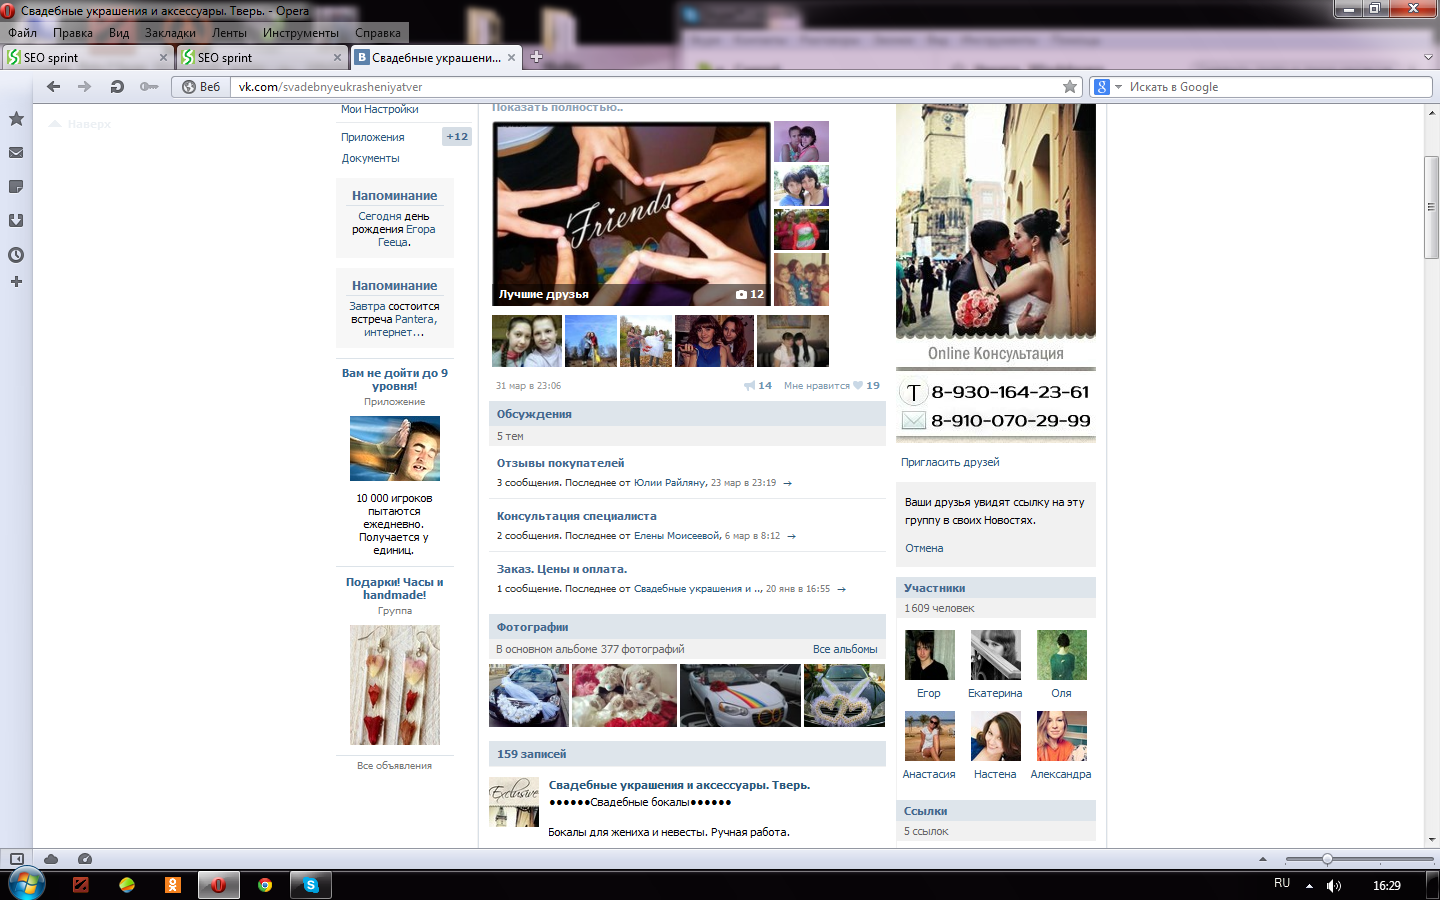
Task: Switch to the second SEO sprint tab
Action: tap(261, 58)
